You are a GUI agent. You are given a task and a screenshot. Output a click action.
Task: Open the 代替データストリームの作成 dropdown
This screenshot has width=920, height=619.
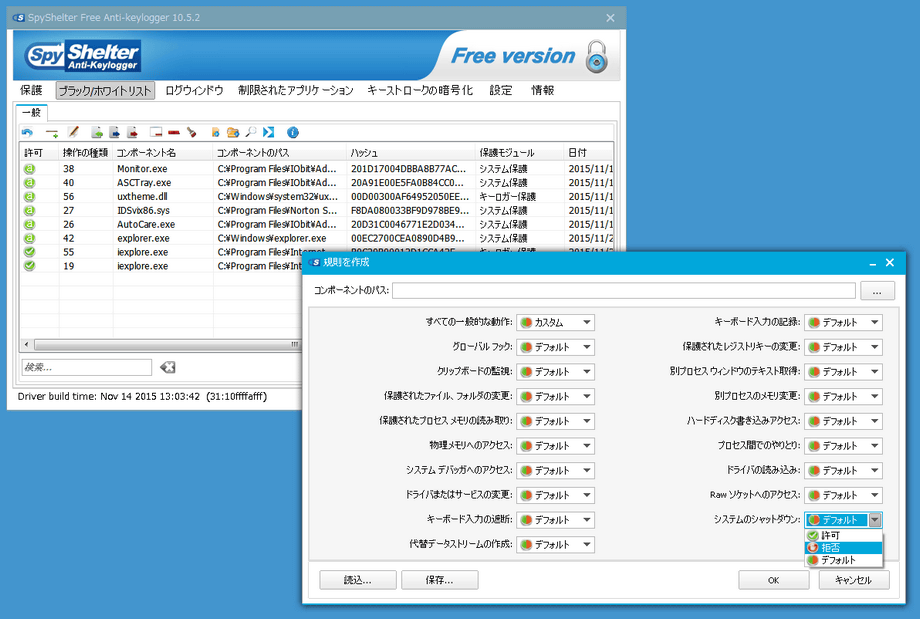(556, 544)
